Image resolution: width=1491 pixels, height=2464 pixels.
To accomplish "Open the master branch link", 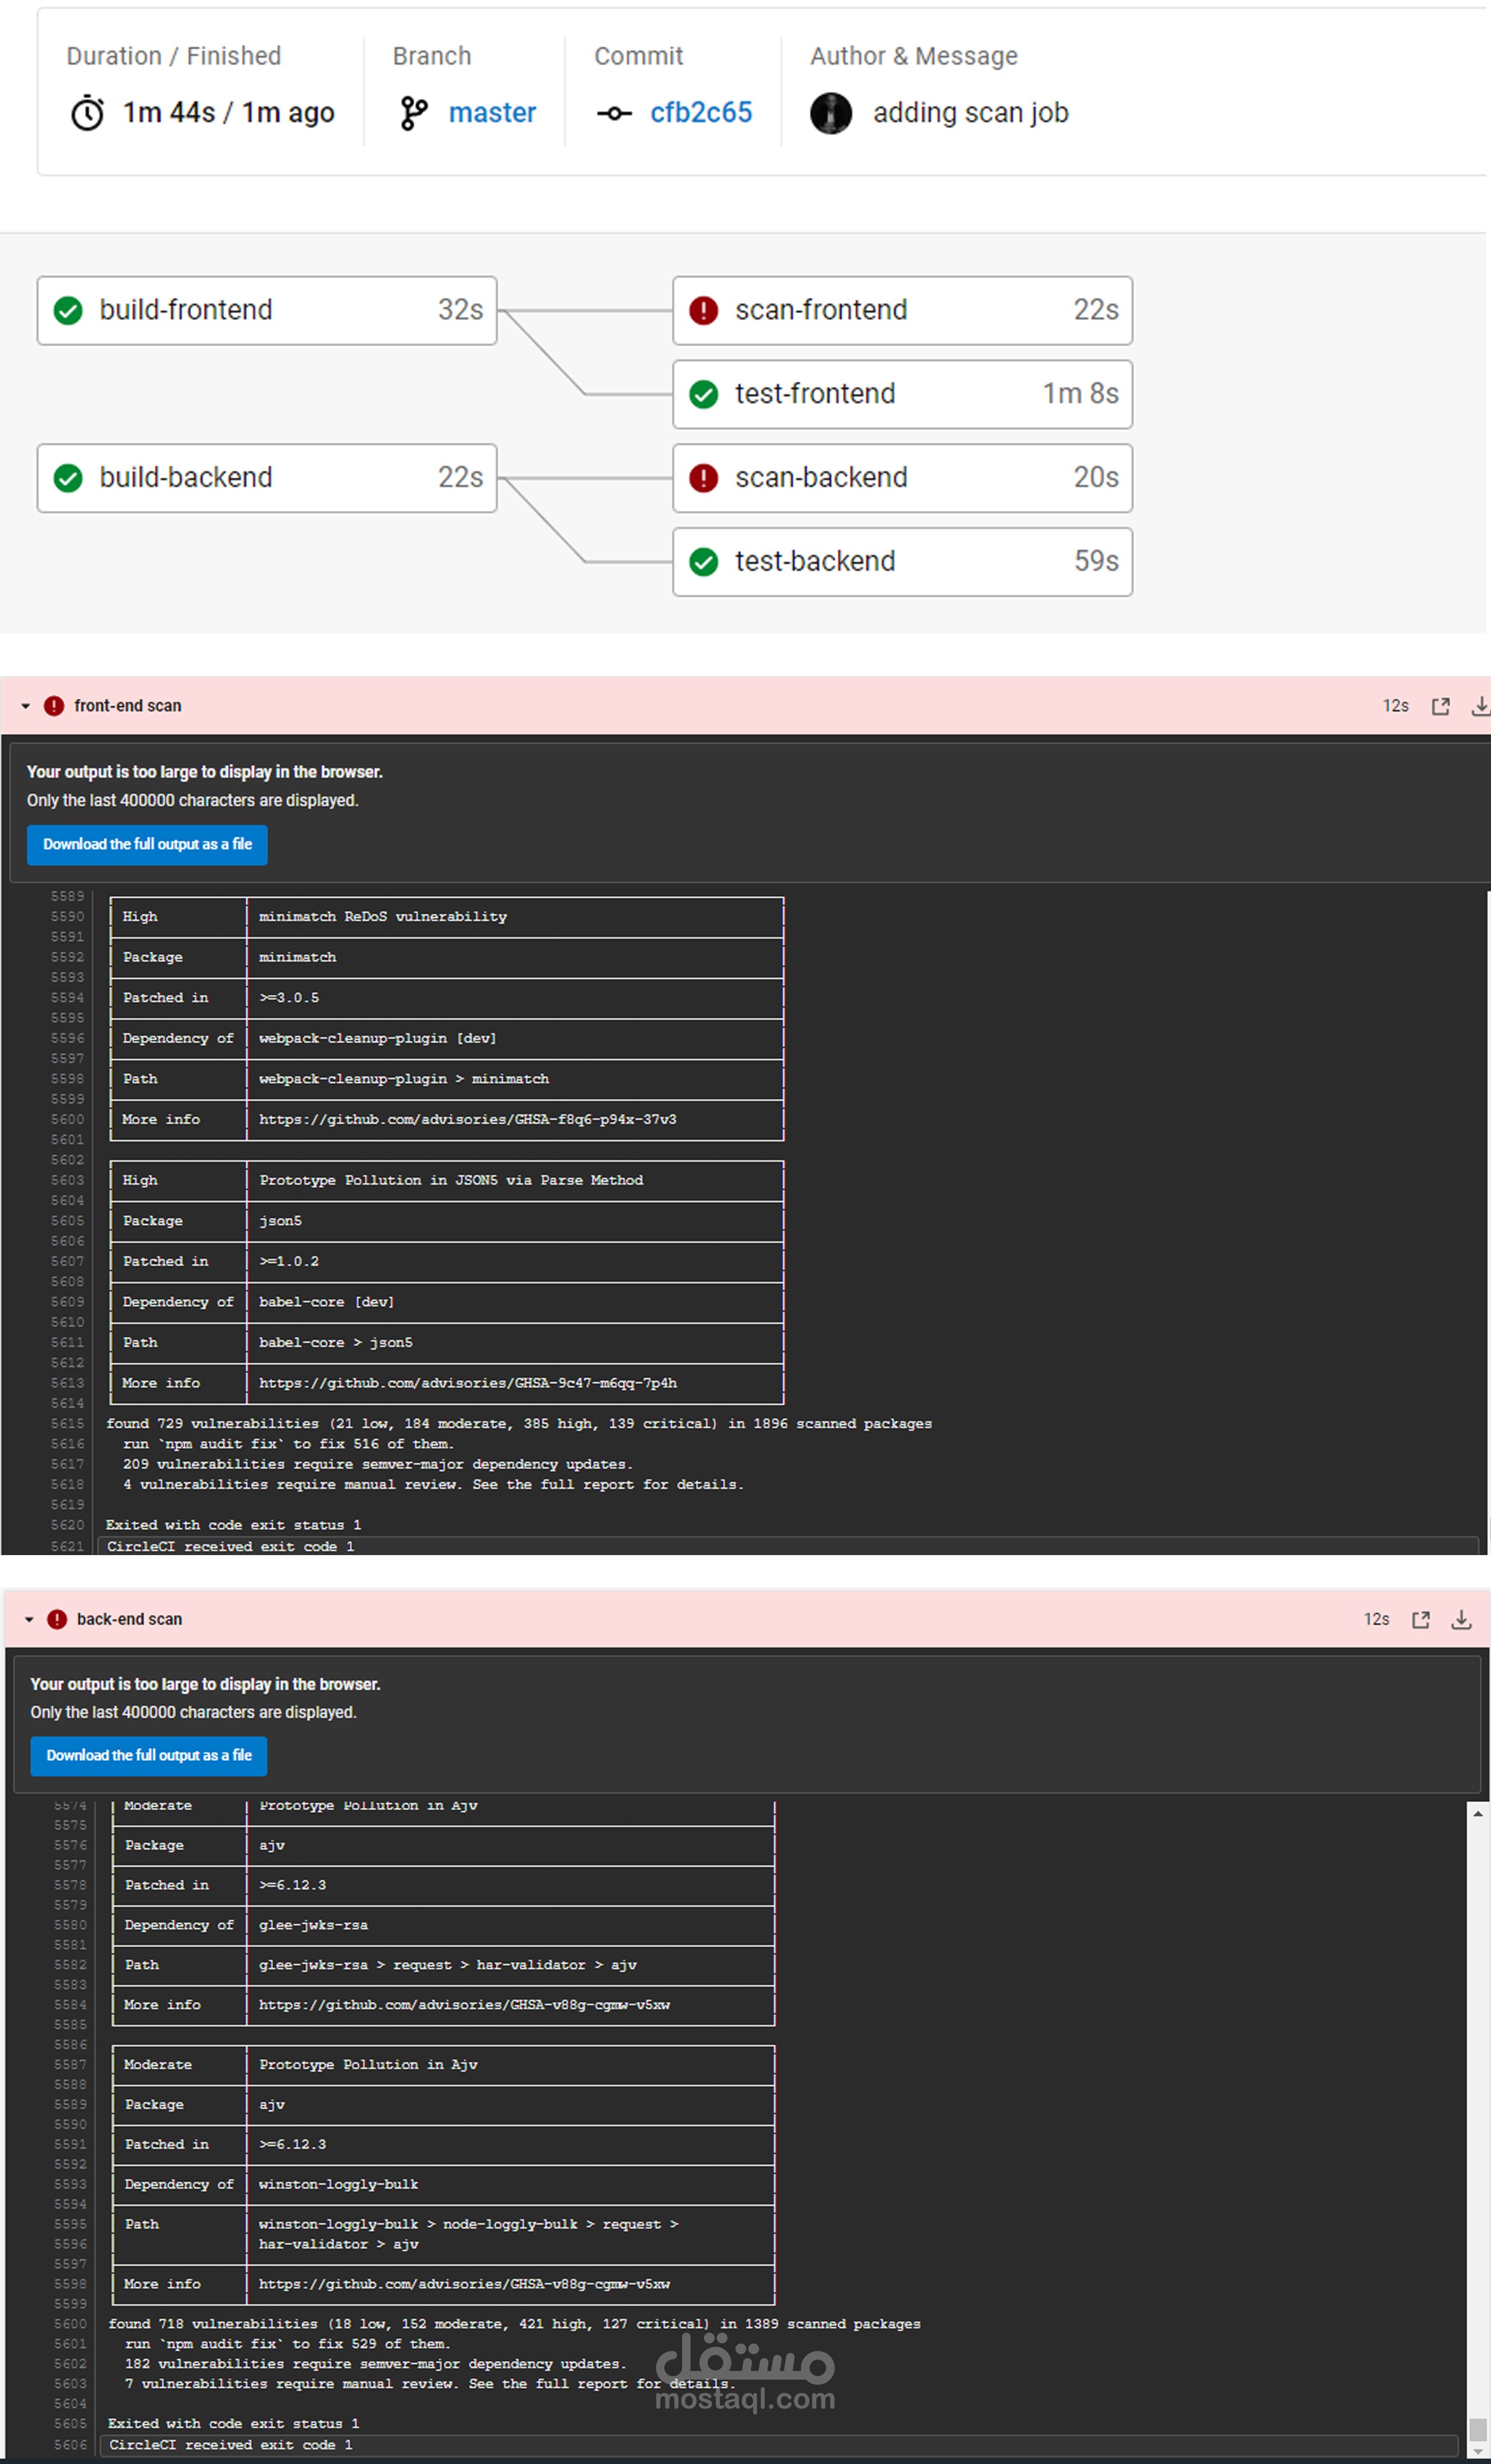I will tap(491, 113).
